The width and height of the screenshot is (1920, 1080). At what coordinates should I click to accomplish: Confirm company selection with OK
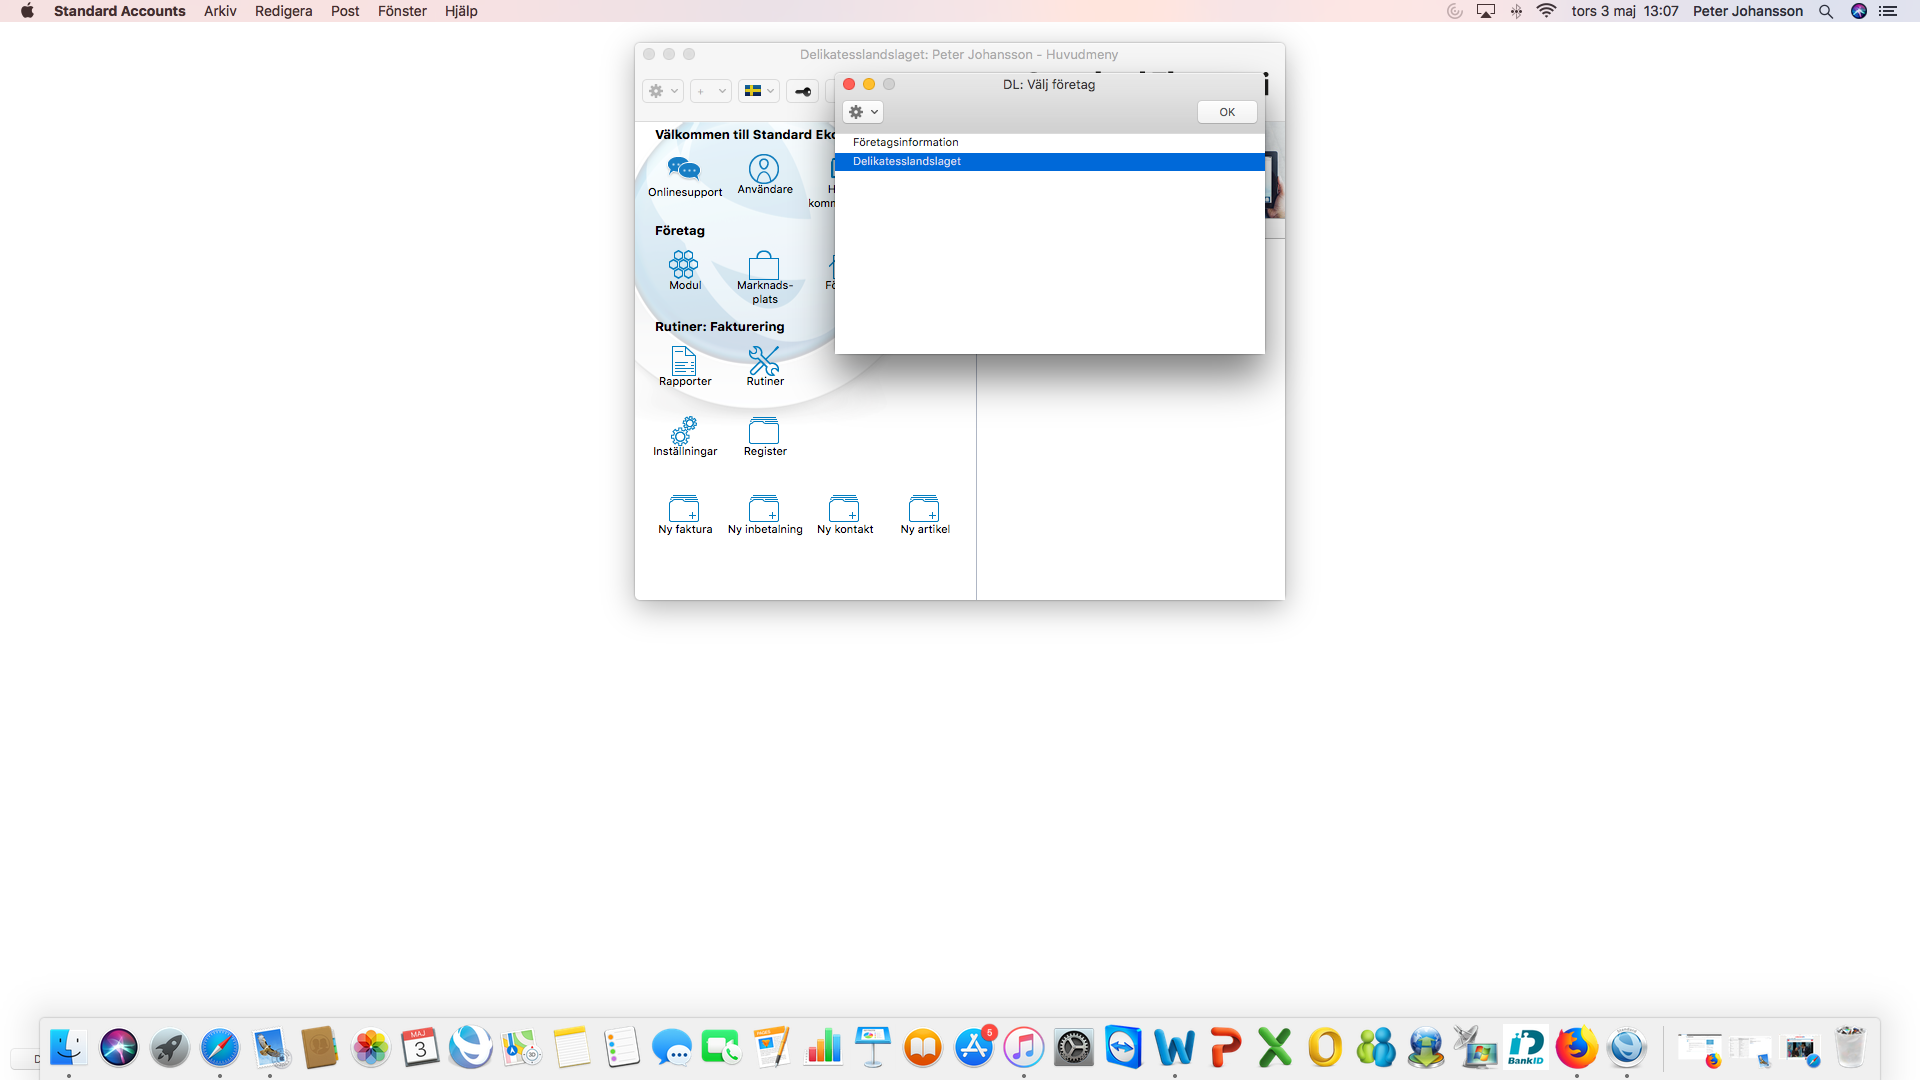(1227, 112)
